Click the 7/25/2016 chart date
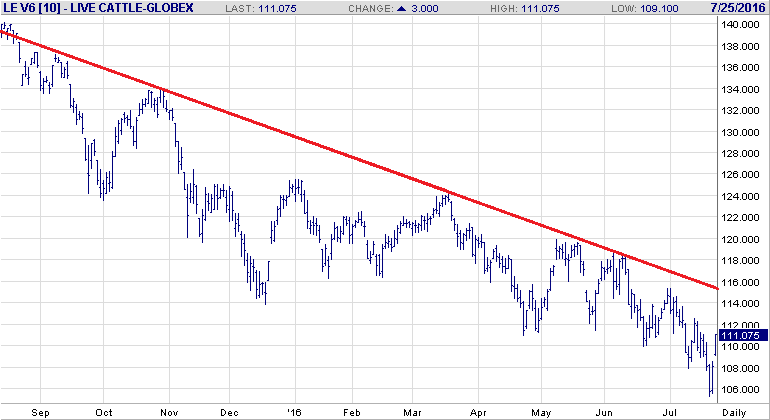 point(737,8)
